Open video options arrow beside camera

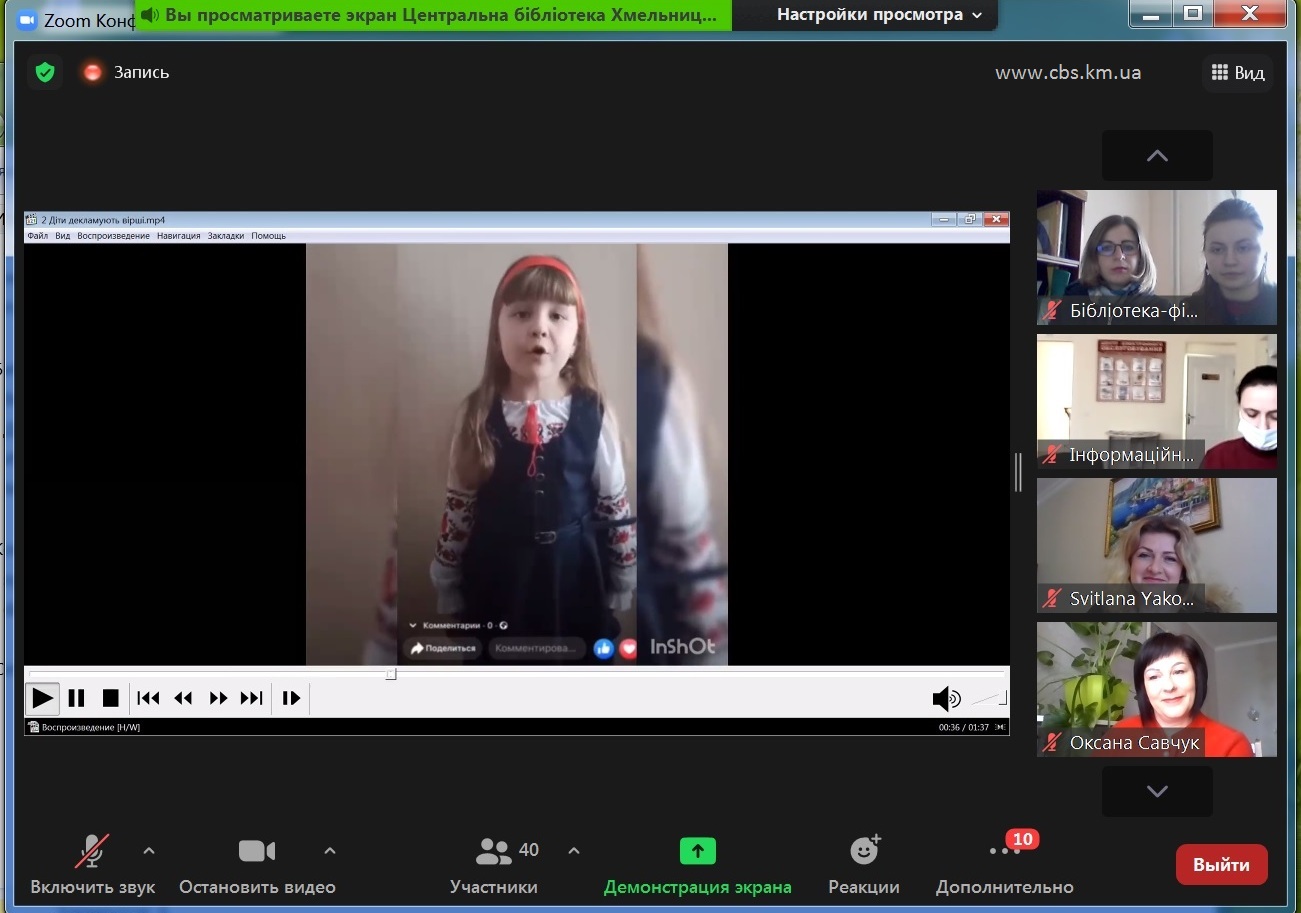(330, 851)
